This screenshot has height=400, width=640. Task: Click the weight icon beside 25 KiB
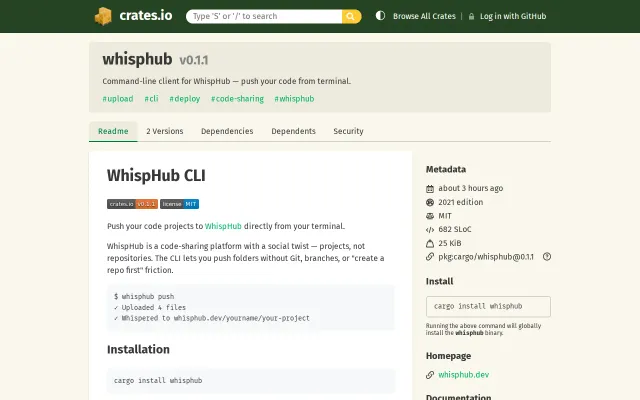coord(430,243)
